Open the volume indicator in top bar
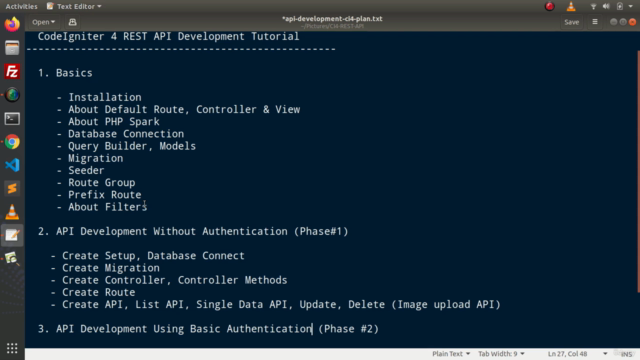Viewport: 640px width, 360px height. click(x=606, y=6)
